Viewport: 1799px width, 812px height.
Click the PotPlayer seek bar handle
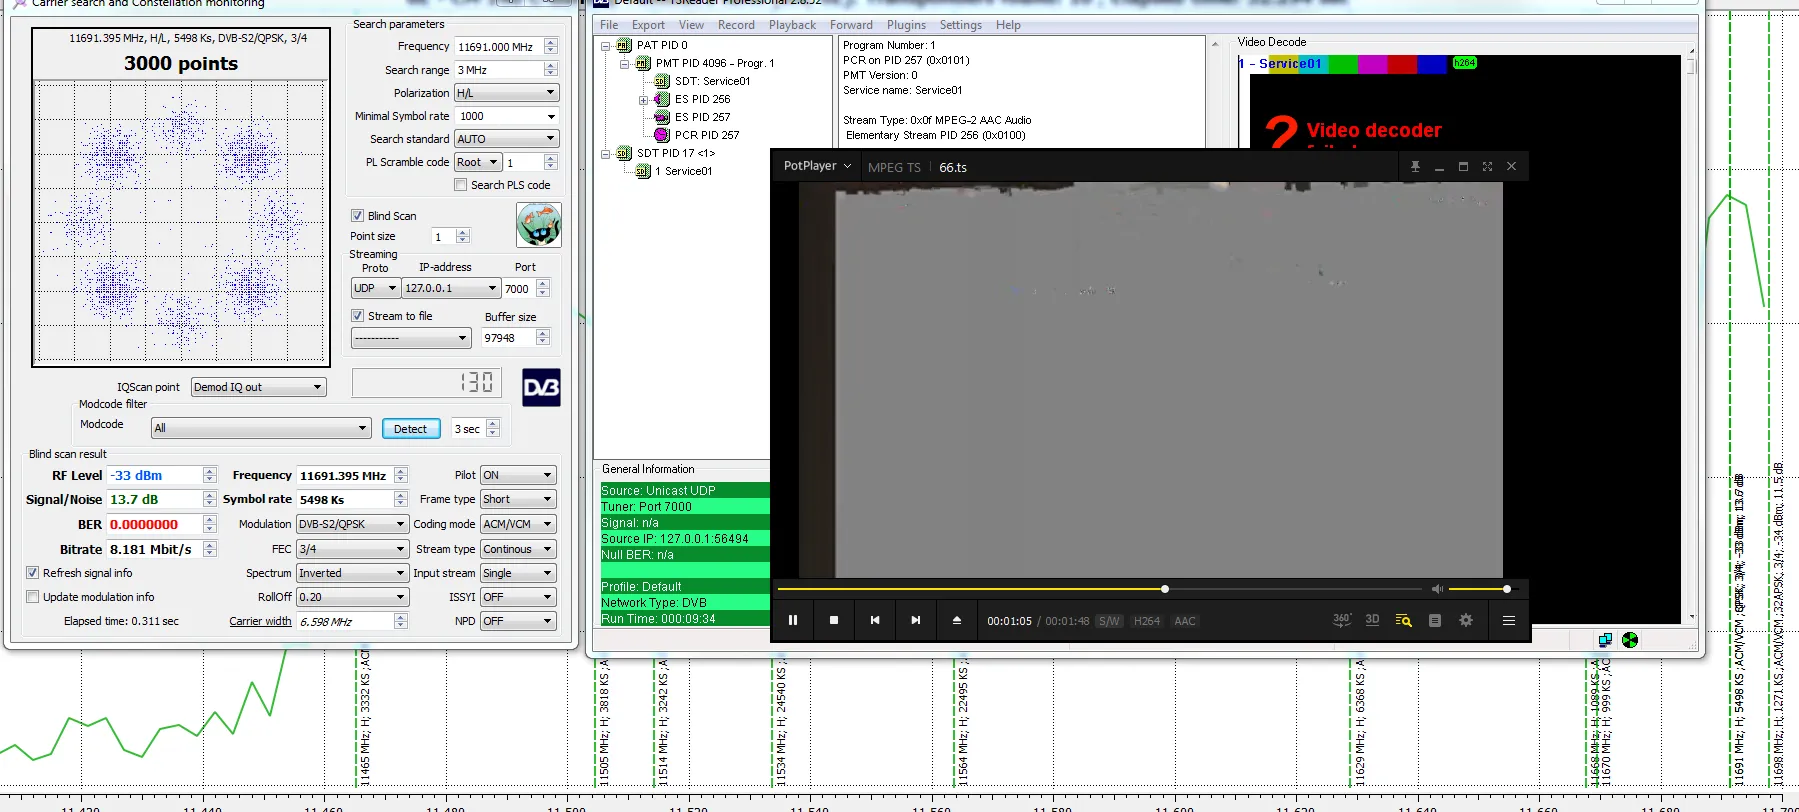pos(1164,589)
